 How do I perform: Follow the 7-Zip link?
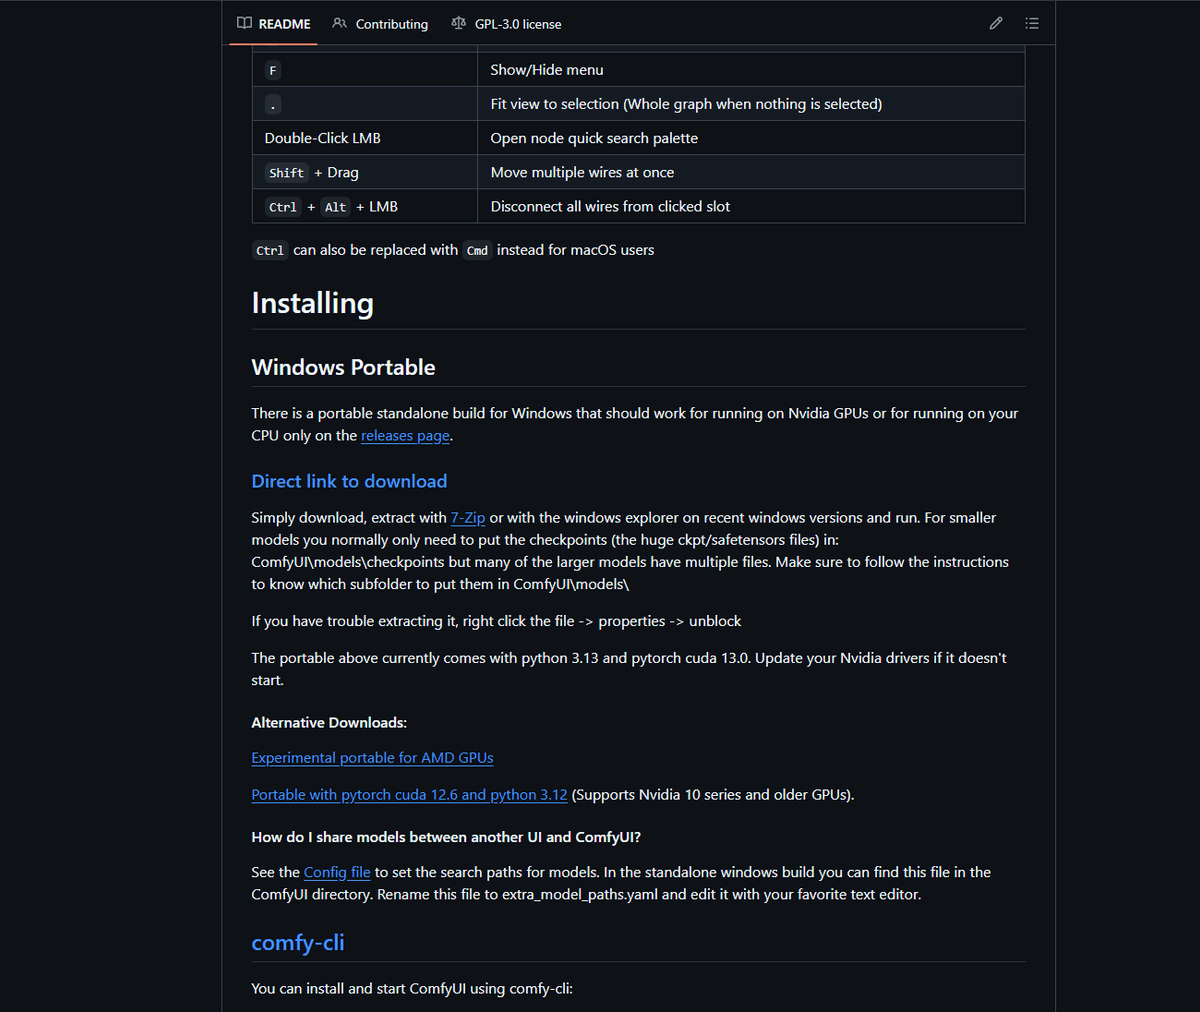[467, 518]
